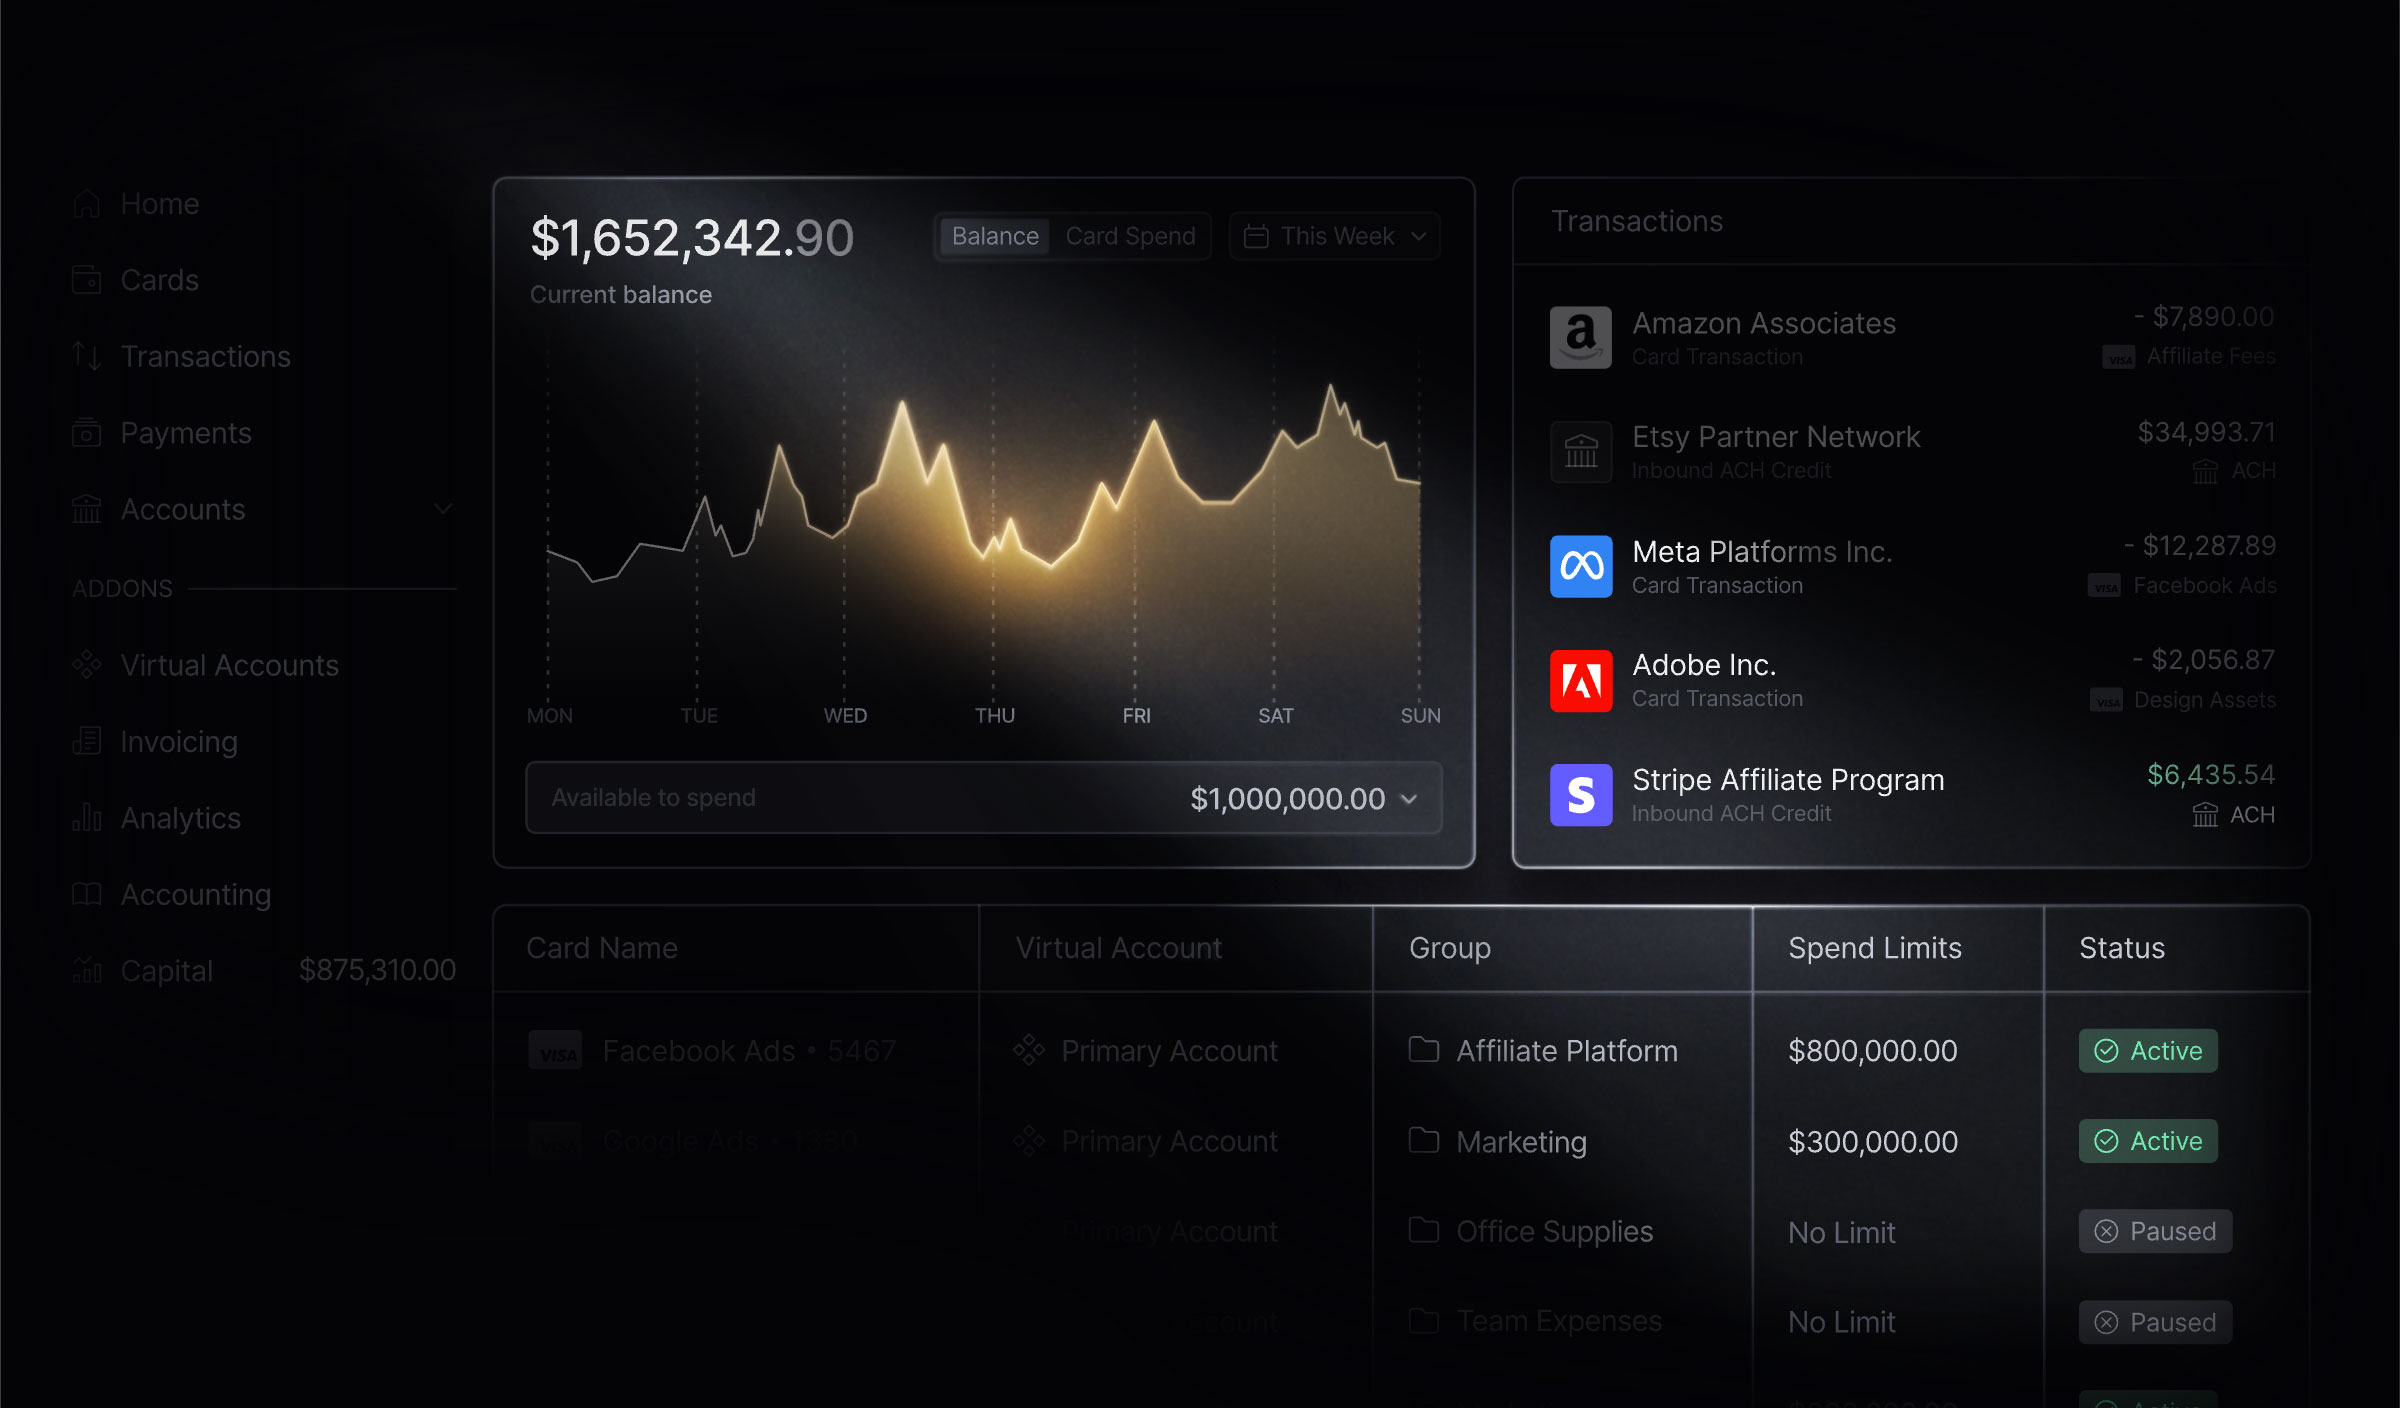Go to Transactions in the sidebar
2400x1408 pixels.
pyautogui.click(x=205, y=357)
